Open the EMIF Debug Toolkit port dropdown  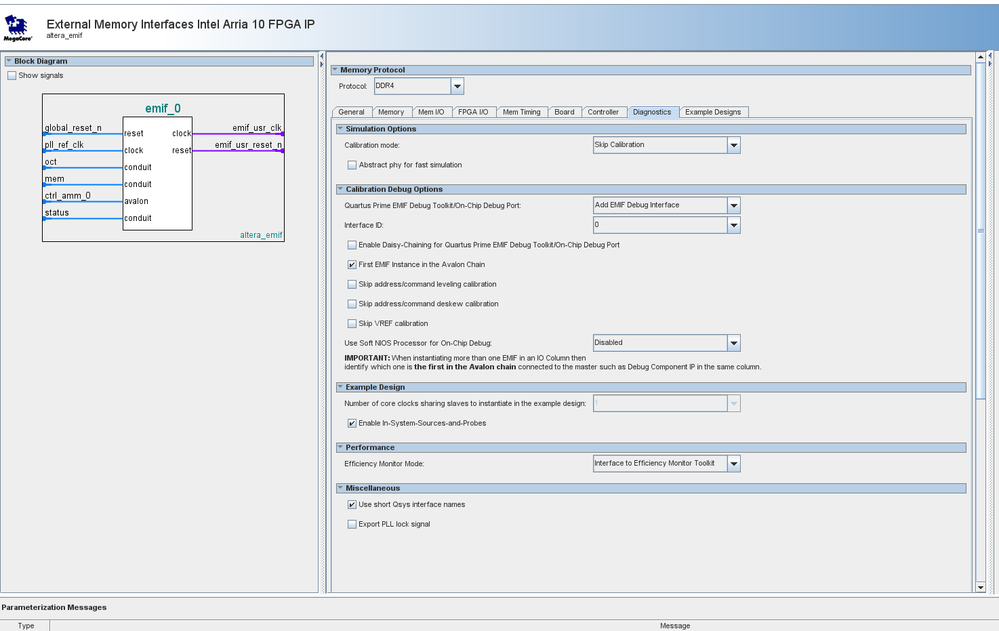(x=733, y=205)
